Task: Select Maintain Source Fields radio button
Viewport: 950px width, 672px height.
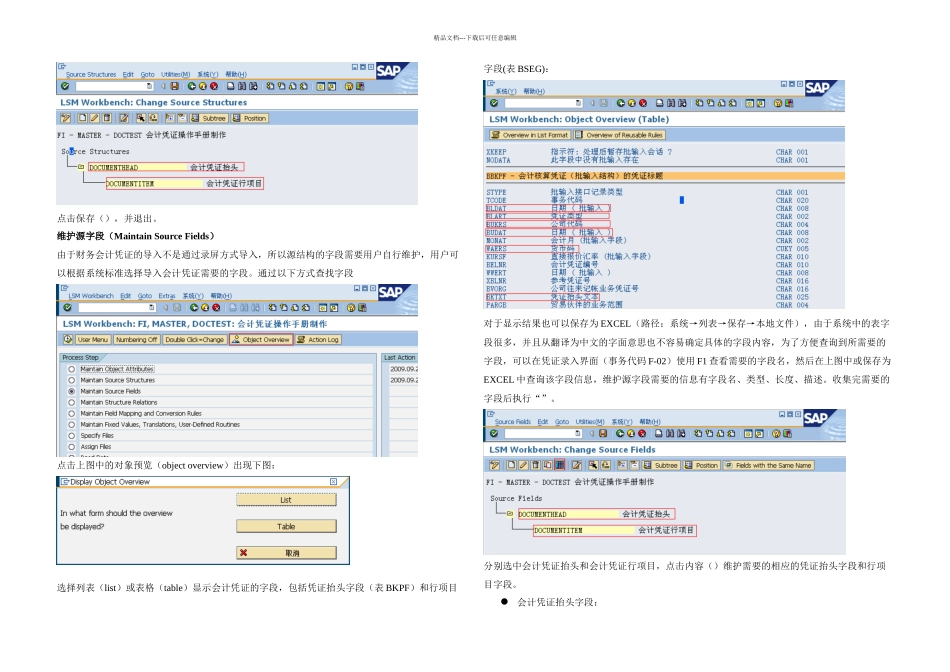Action: (x=71, y=391)
